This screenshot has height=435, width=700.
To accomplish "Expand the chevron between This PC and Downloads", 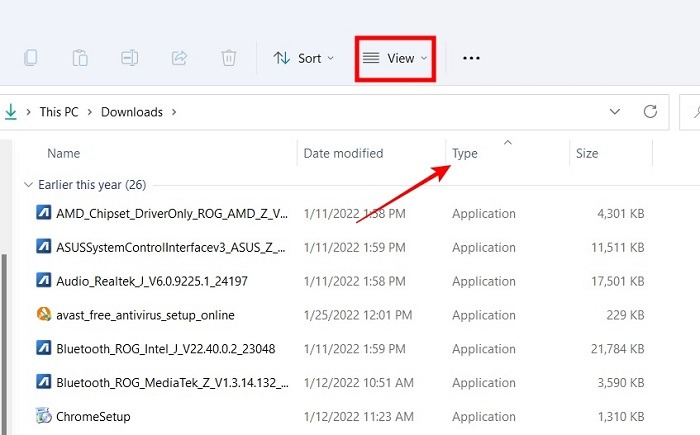I will tap(90, 112).
